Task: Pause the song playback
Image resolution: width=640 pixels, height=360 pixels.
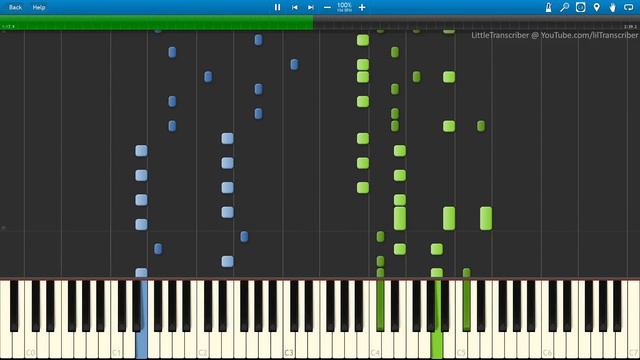Action: pos(277,7)
